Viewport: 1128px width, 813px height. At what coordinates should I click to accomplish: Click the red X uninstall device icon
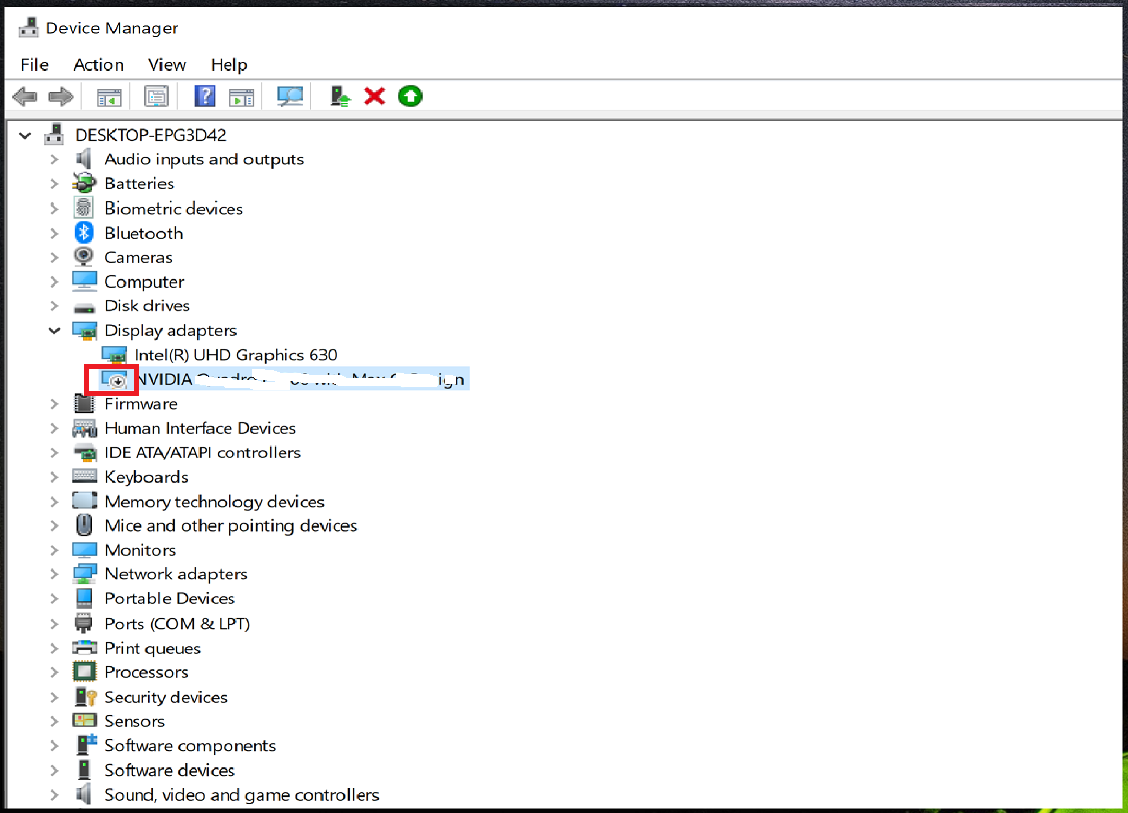click(375, 96)
